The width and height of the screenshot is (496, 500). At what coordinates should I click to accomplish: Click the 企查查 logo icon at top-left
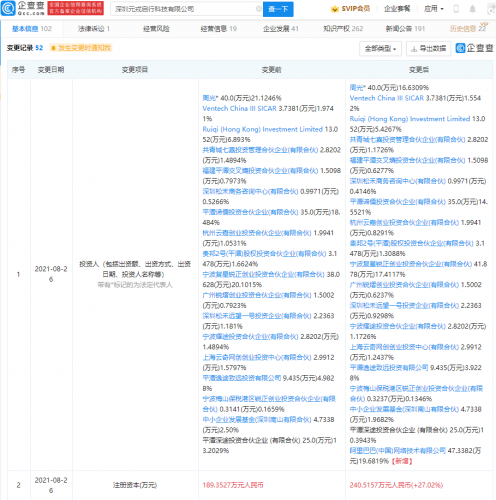tap(8, 9)
